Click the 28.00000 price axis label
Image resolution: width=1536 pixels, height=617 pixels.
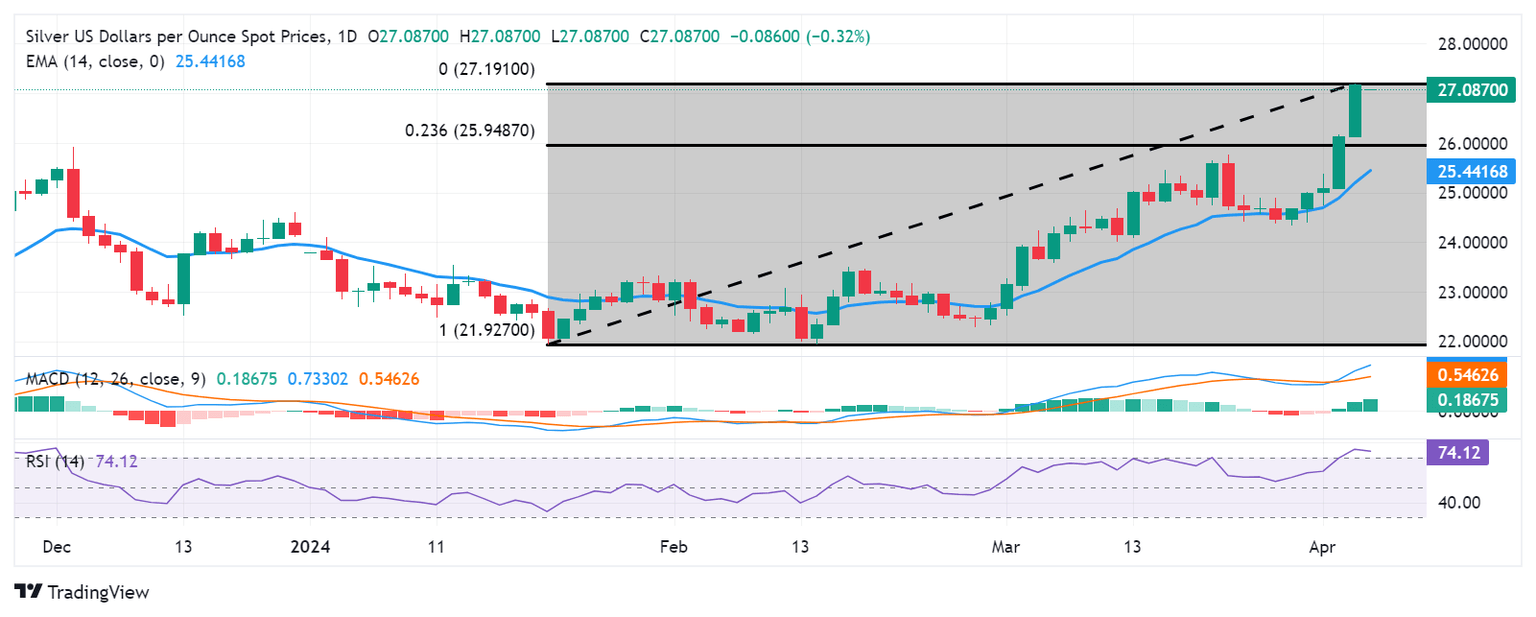(x=1476, y=45)
